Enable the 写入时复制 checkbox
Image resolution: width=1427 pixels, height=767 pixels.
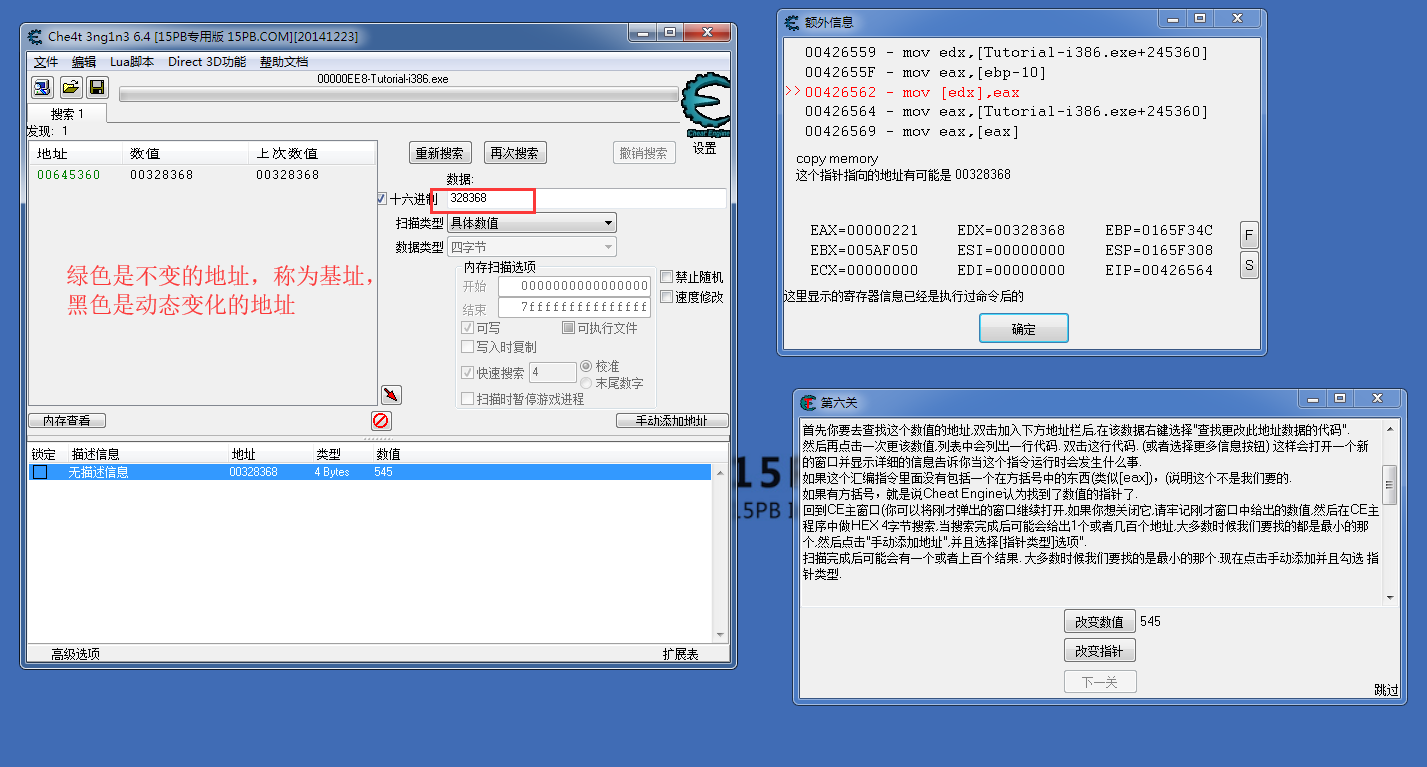[467, 347]
